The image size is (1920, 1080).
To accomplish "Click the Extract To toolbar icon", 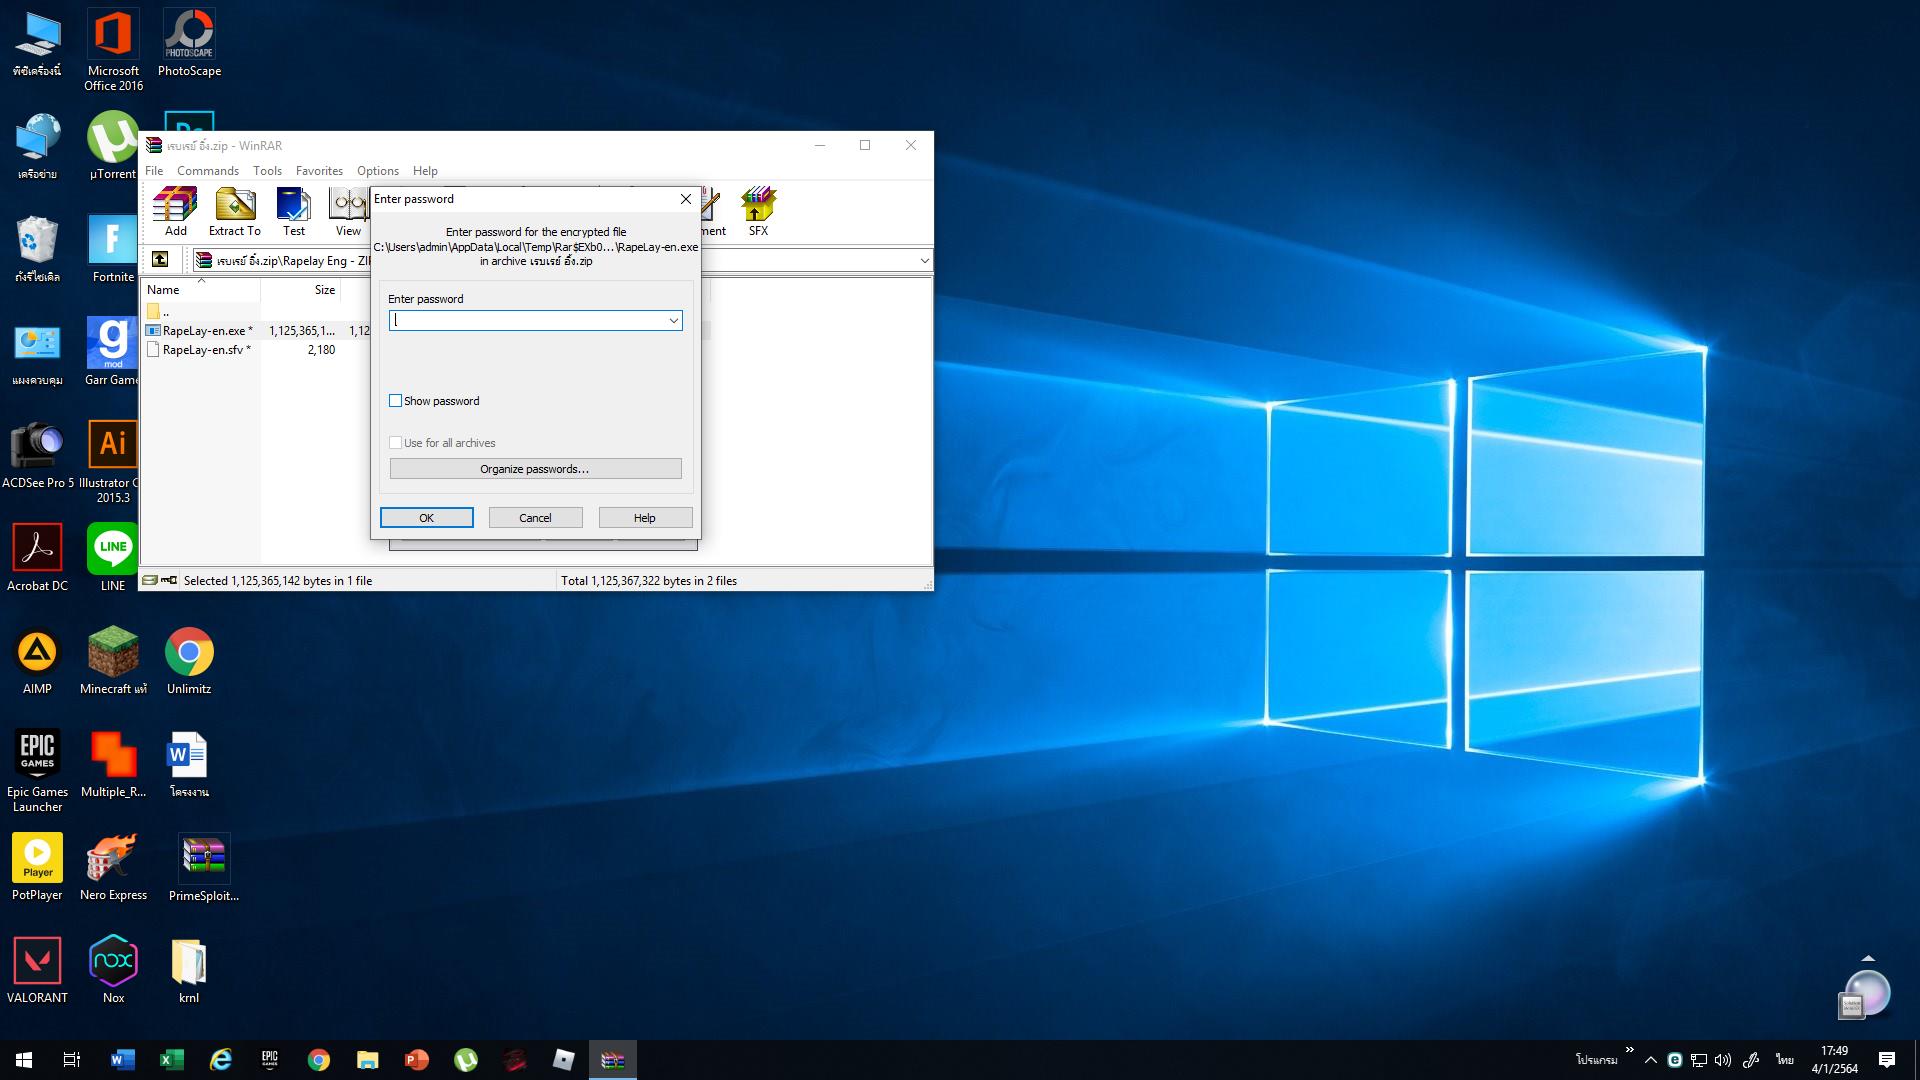I will coord(234,212).
